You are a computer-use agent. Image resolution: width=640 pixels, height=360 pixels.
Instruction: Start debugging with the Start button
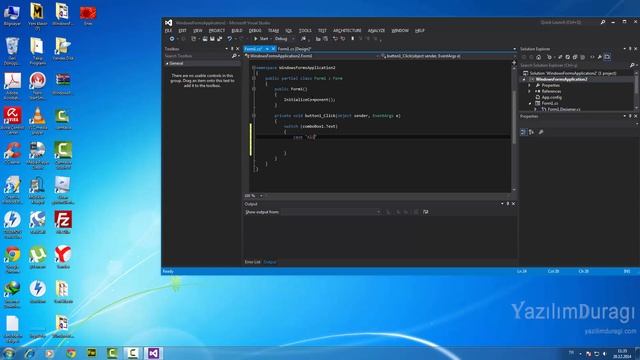pyautogui.click(x=261, y=39)
